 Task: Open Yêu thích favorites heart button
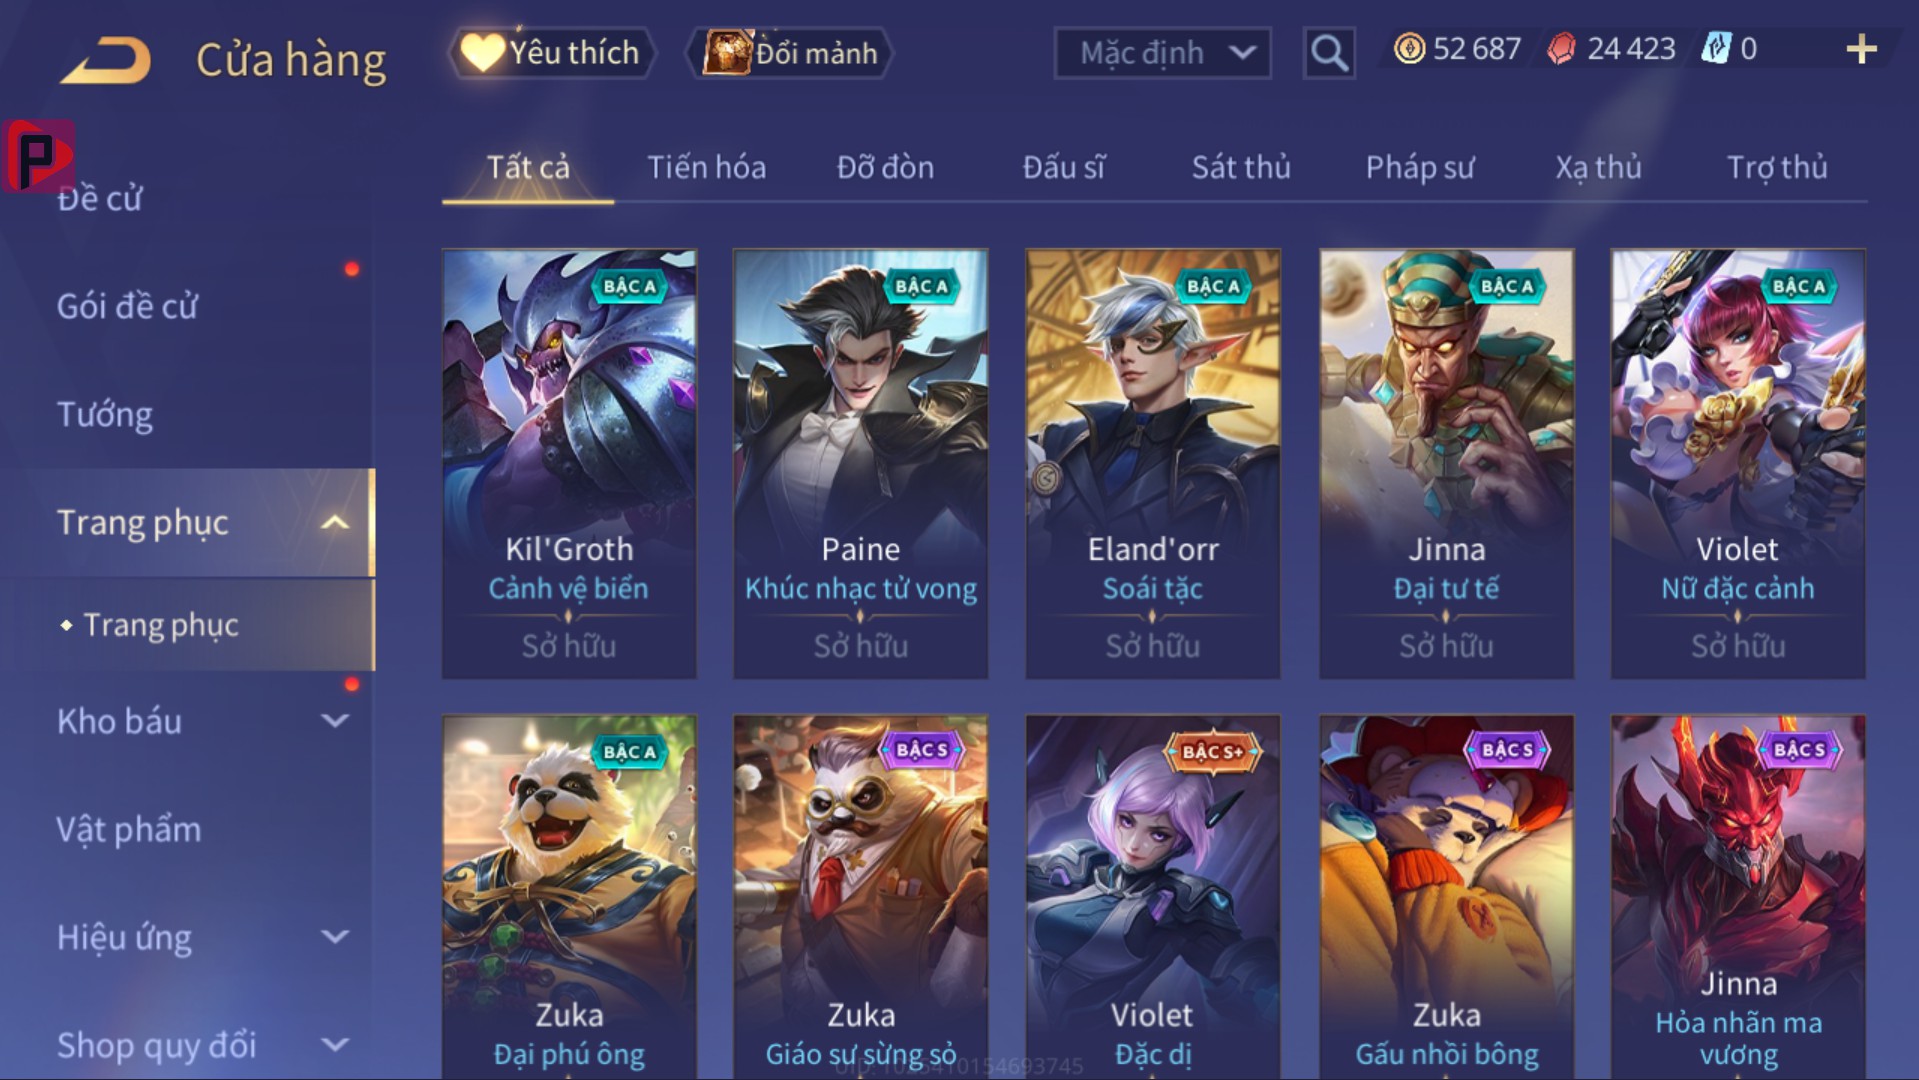551,52
